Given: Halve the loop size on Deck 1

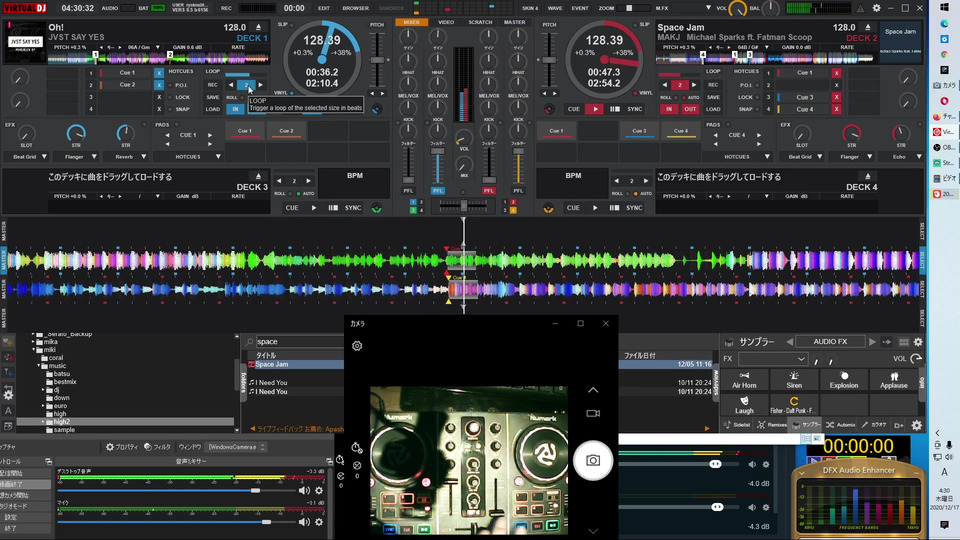Looking at the screenshot, I should 231,85.
